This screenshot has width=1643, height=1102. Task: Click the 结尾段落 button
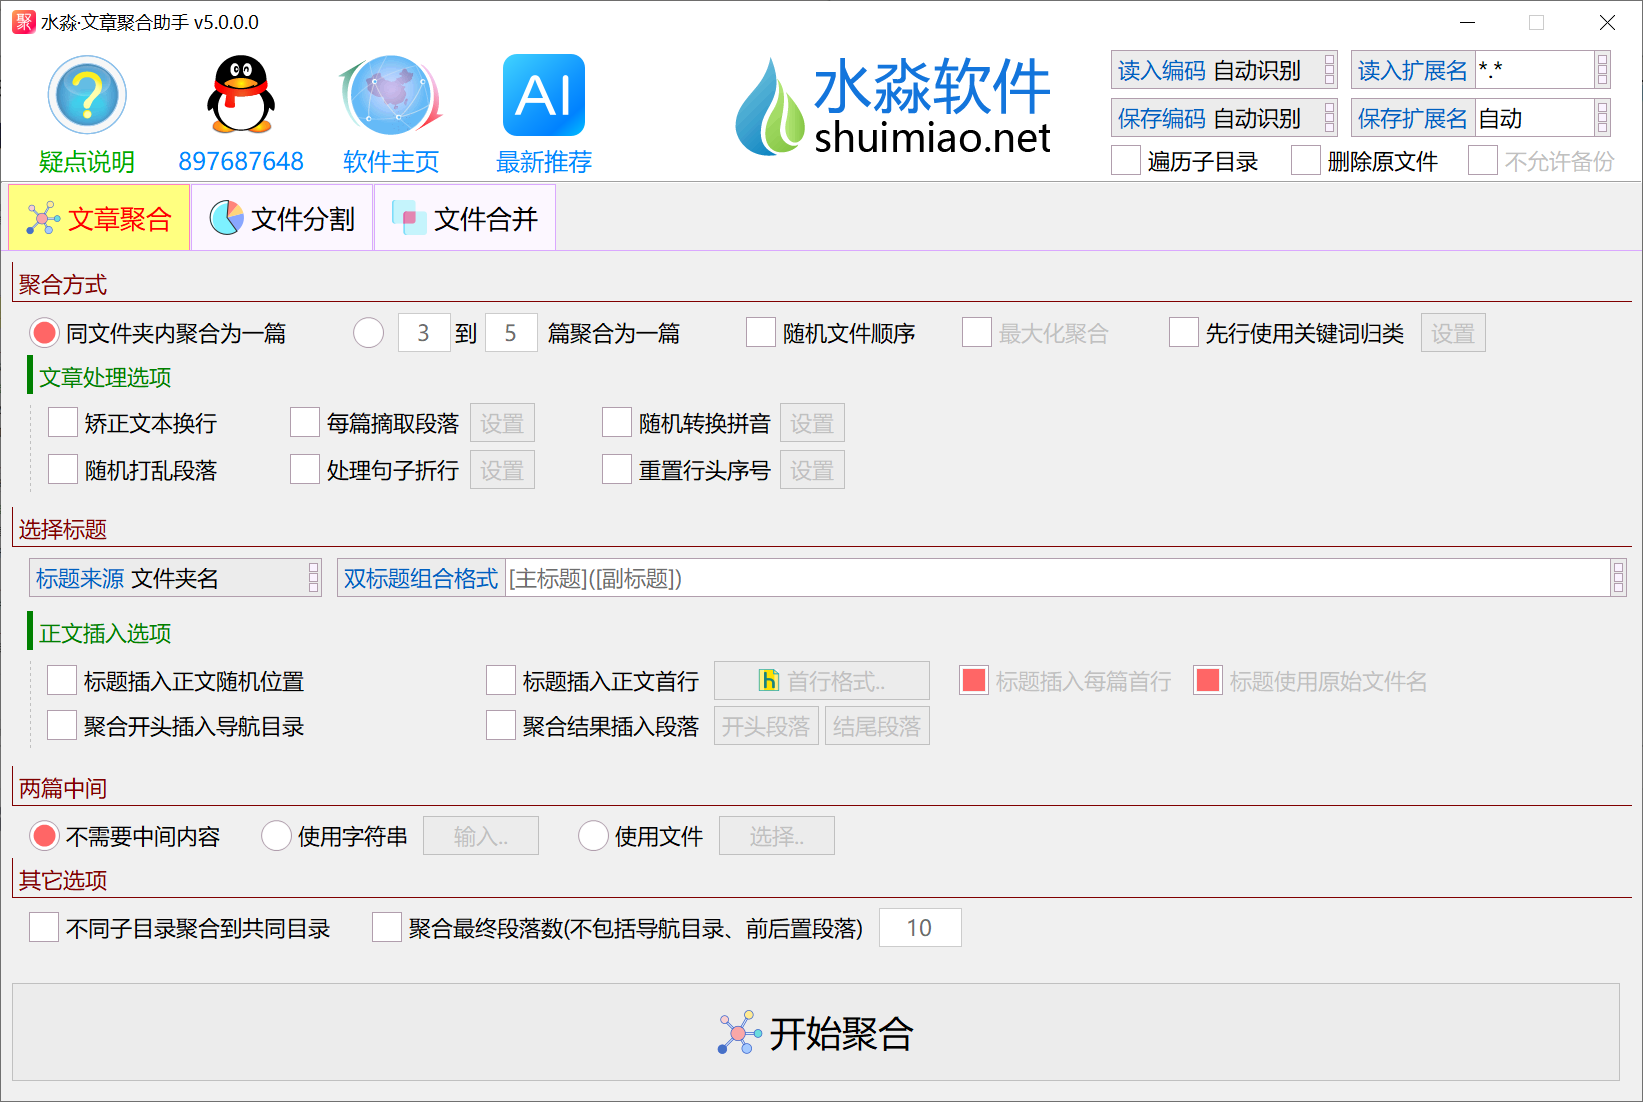point(877,726)
